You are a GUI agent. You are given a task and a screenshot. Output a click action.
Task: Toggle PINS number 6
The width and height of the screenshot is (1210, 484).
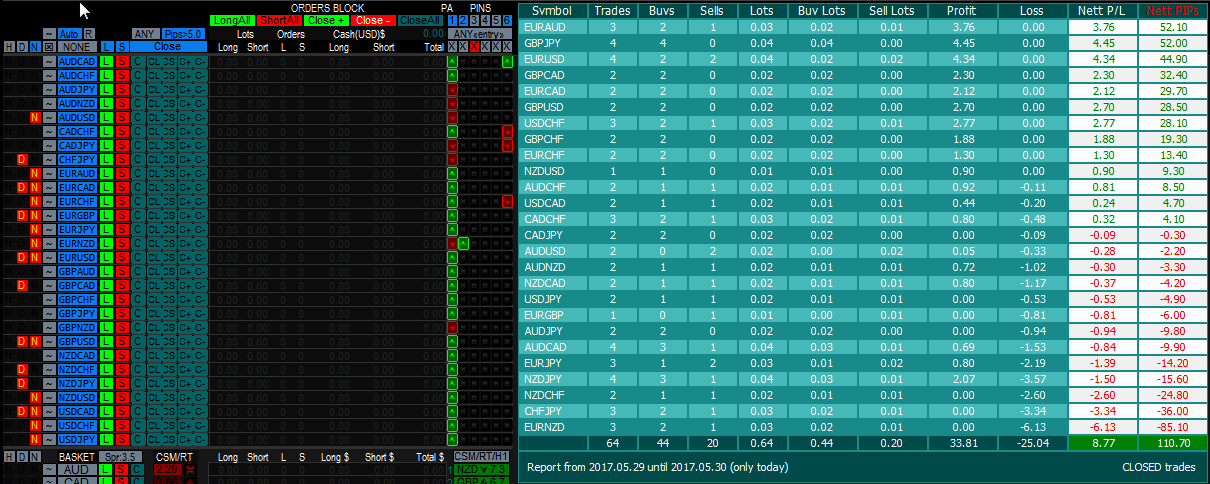(507, 20)
